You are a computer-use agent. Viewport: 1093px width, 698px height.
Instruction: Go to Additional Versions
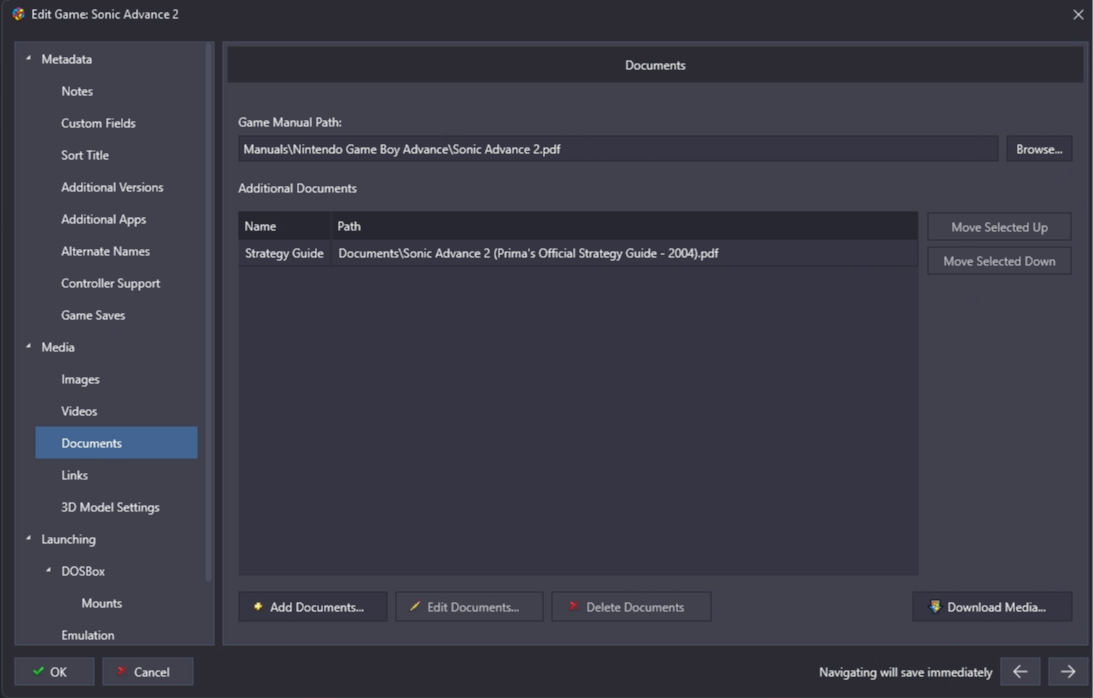112,188
